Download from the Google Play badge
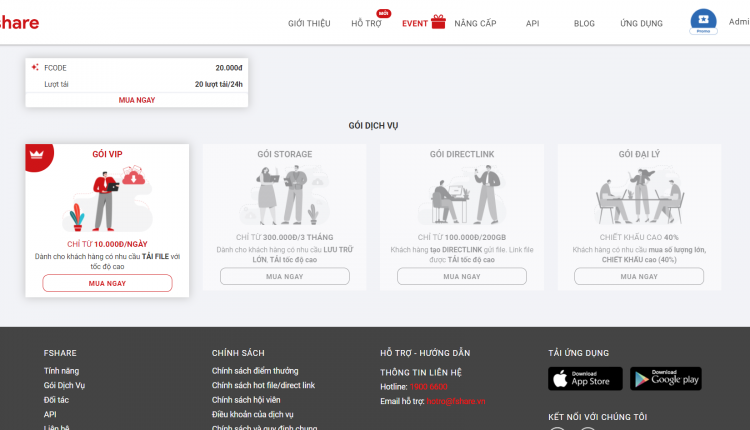 (x=666, y=378)
